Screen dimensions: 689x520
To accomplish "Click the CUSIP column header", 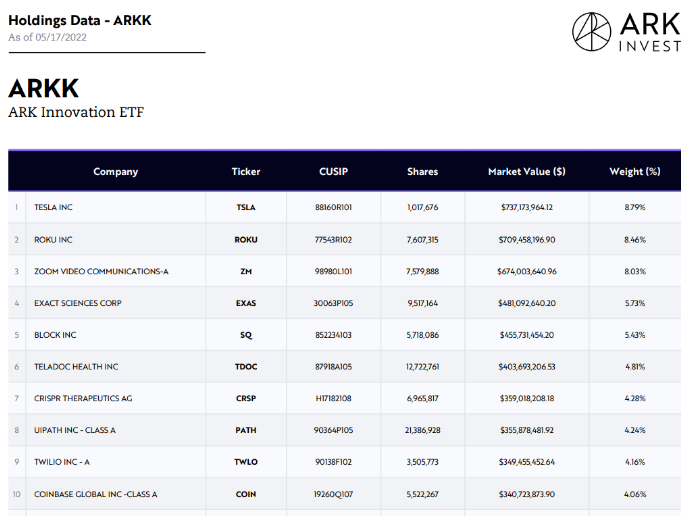I will (x=333, y=172).
